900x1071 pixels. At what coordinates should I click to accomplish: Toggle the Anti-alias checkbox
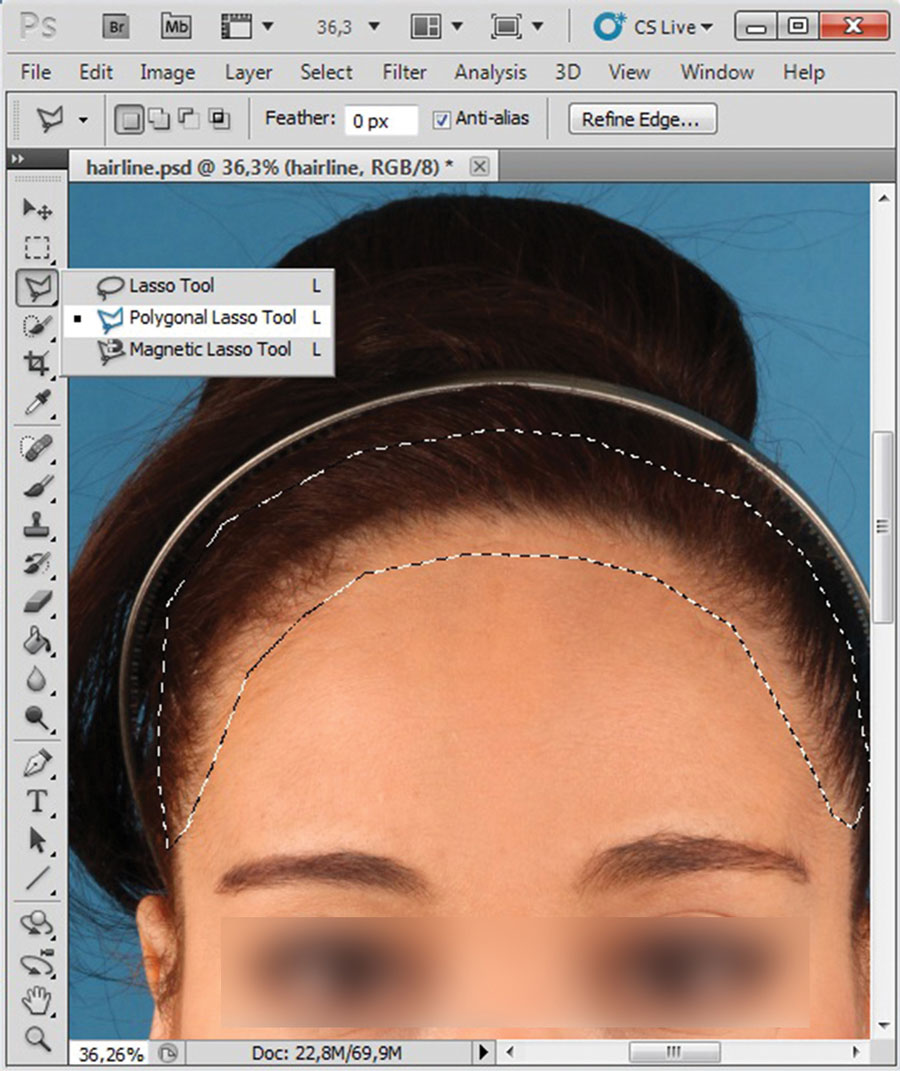441,120
